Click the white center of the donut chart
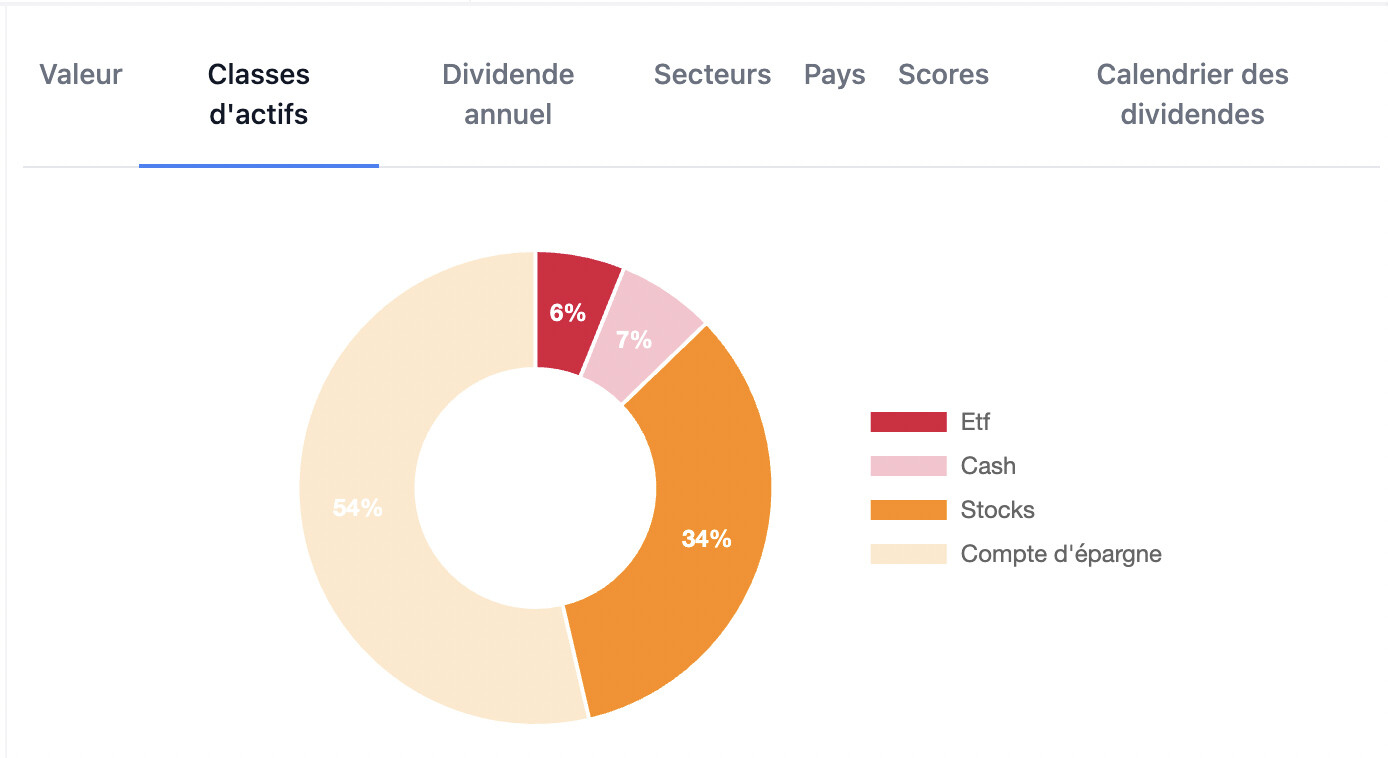This screenshot has height=758, width=1388. (536, 488)
